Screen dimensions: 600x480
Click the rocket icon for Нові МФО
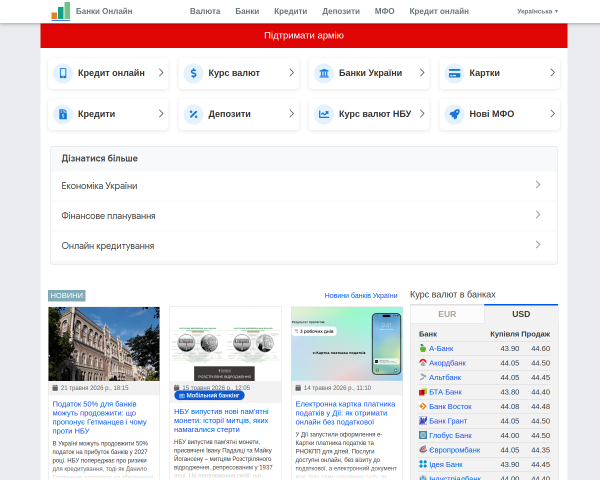tap(455, 114)
